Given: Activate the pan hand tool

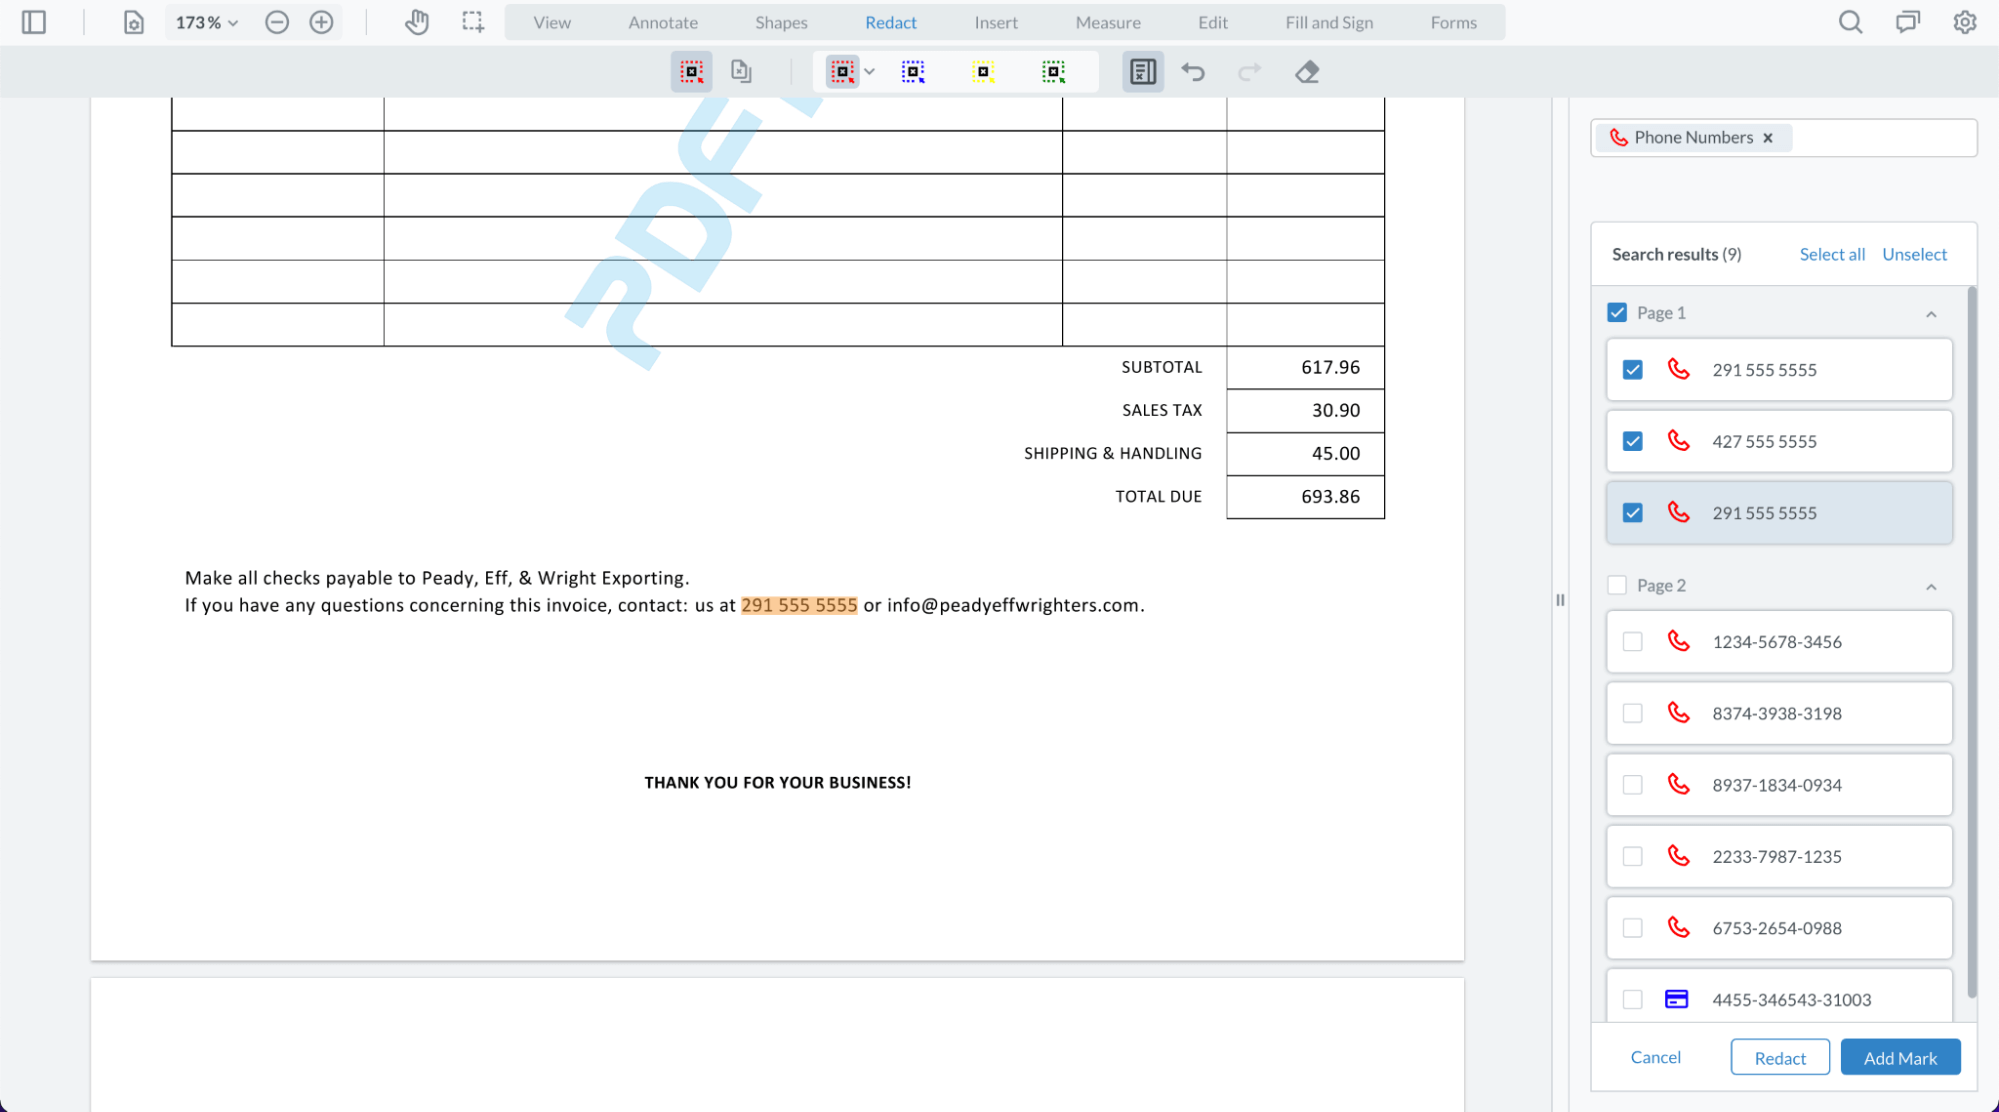Looking at the screenshot, I should 417,22.
